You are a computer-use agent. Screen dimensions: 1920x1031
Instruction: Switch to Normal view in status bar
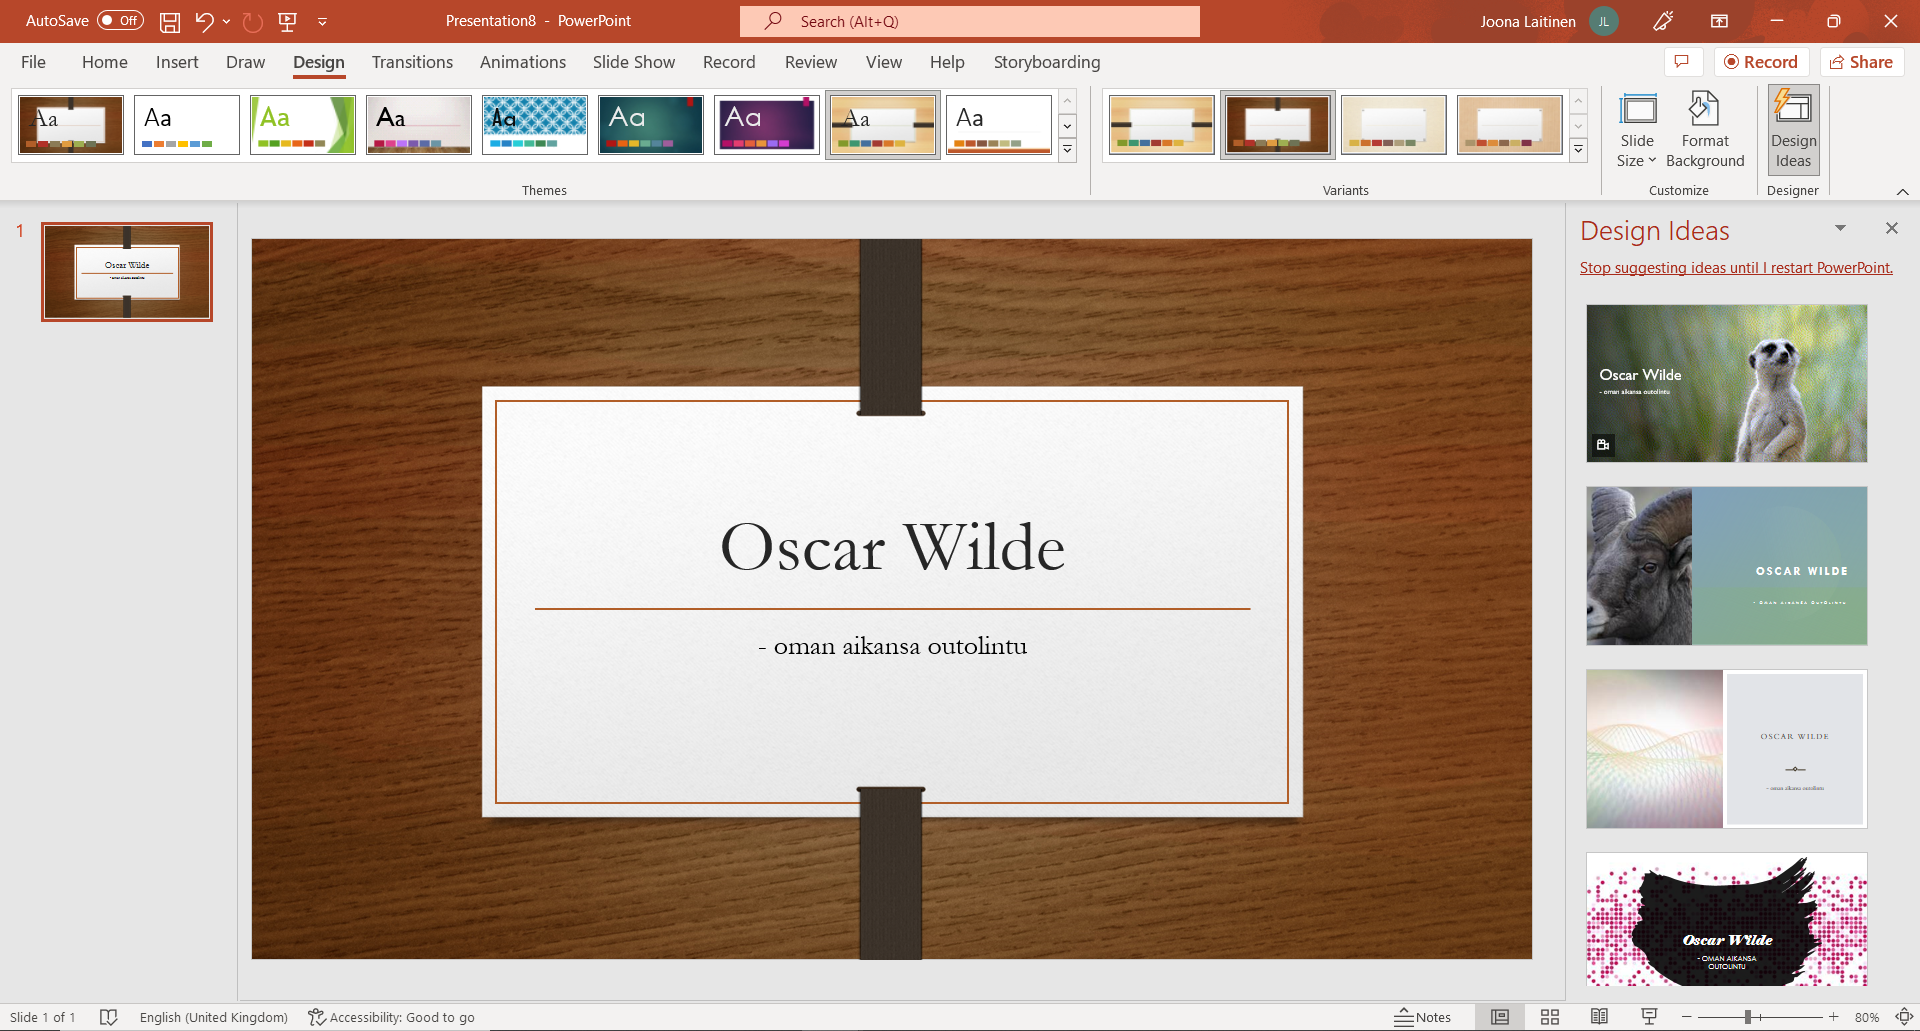1499,1017
